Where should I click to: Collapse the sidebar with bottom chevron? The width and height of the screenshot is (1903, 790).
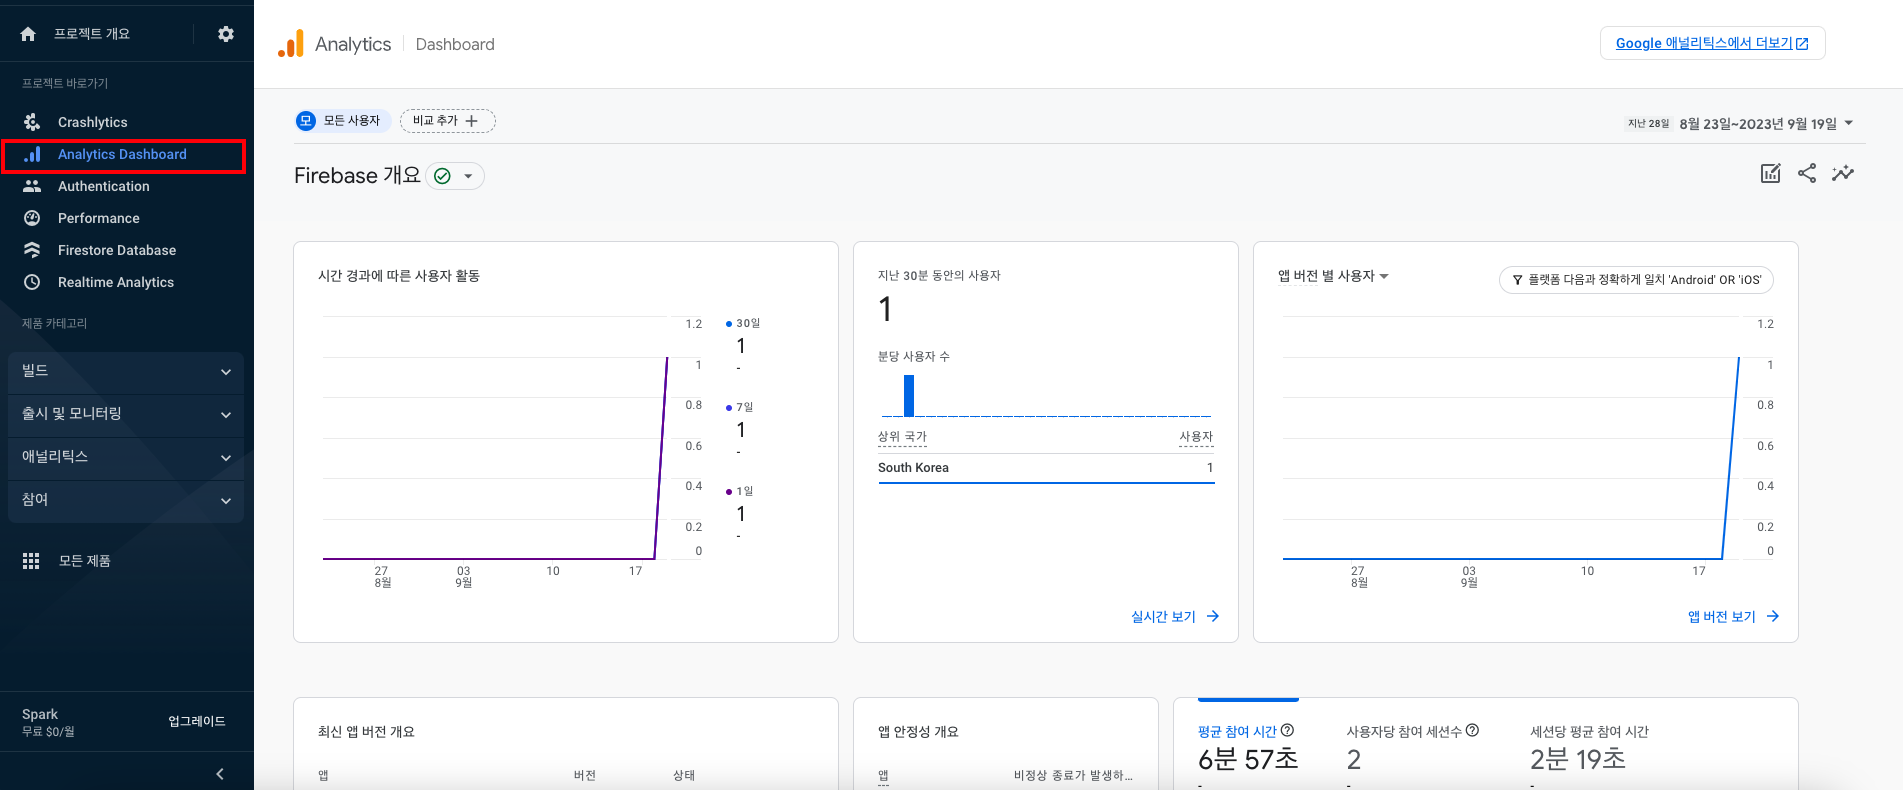click(220, 774)
